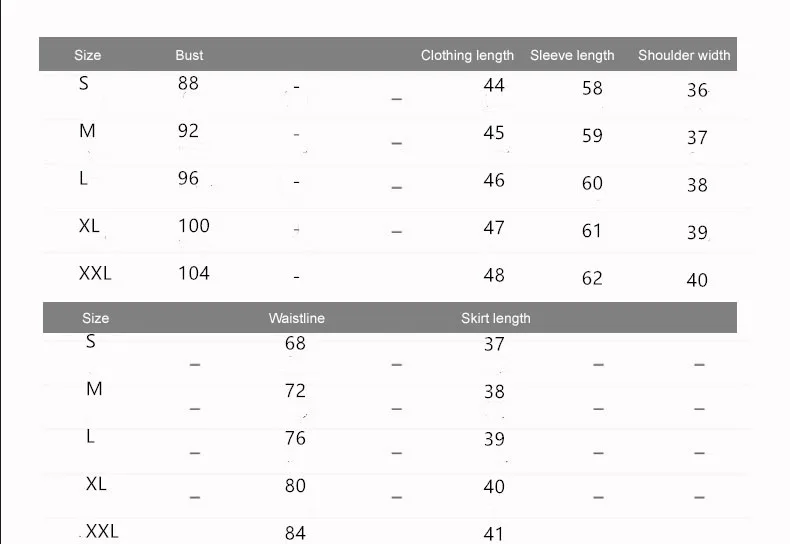Screen dimensions: 790x544
Task: Select the Shoulder width column header
Action: (x=684, y=55)
